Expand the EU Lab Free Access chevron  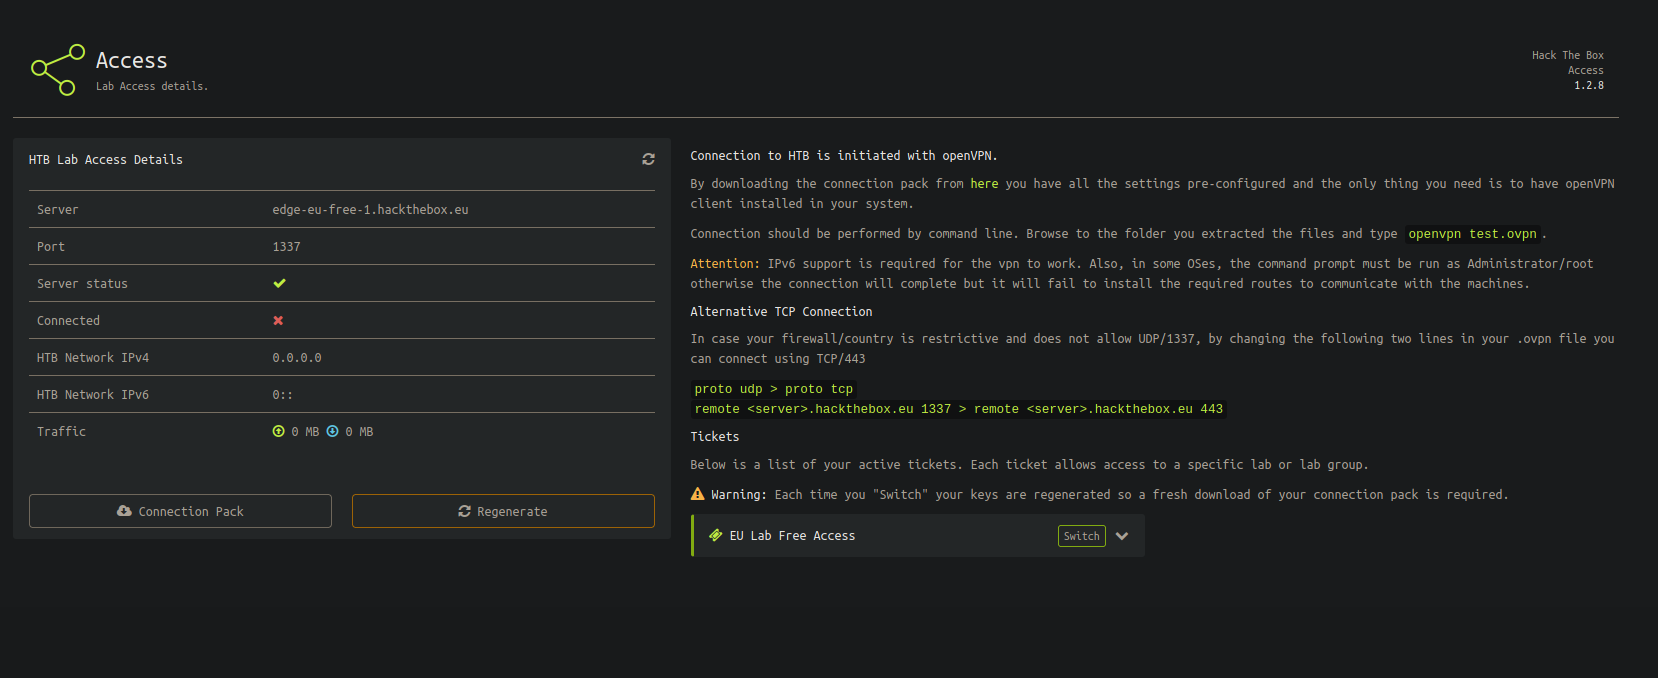(x=1122, y=536)
